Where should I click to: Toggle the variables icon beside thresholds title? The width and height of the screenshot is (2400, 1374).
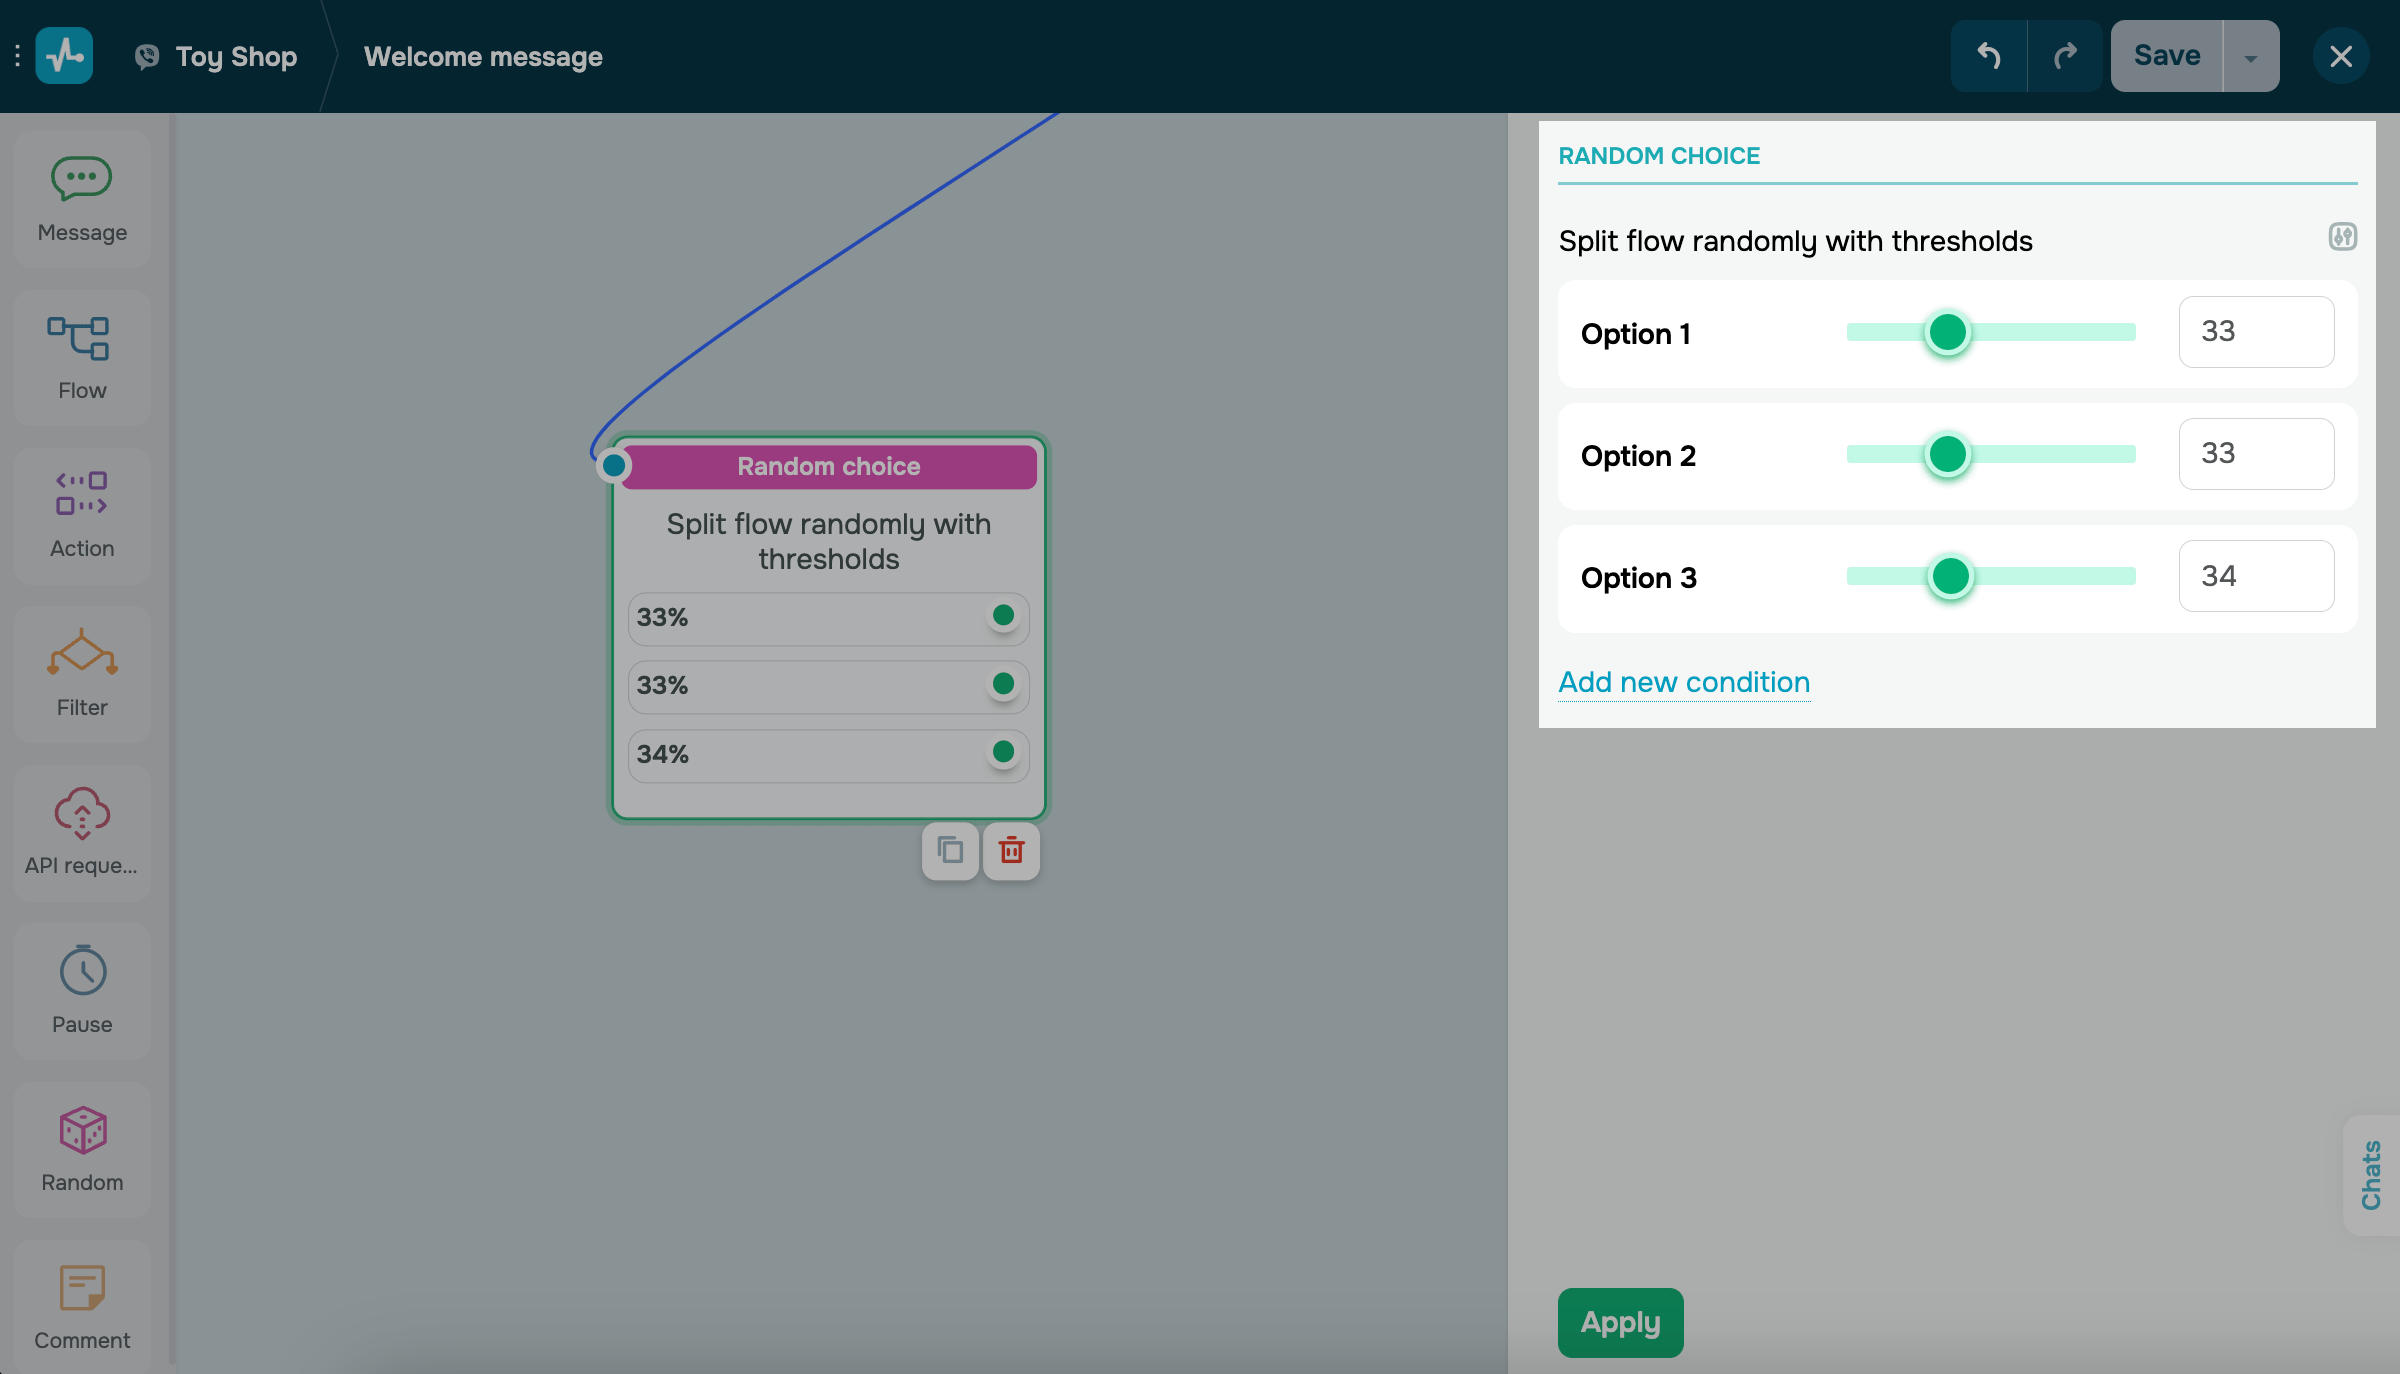[2342, 237]
